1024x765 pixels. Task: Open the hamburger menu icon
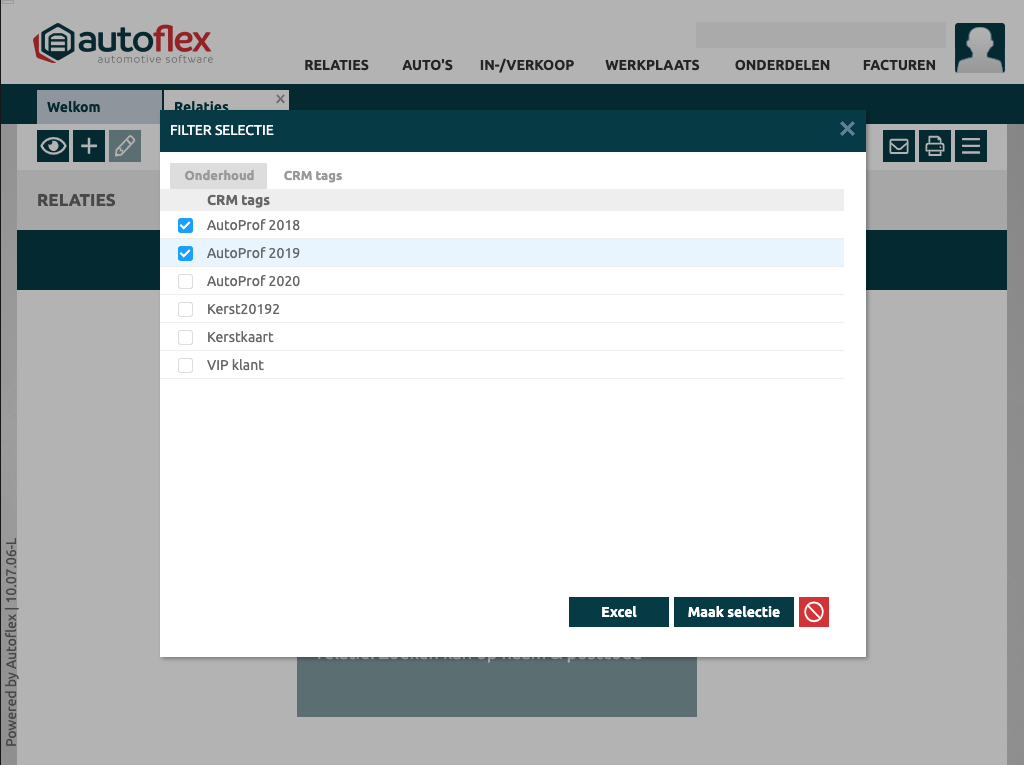coord(971,146)
